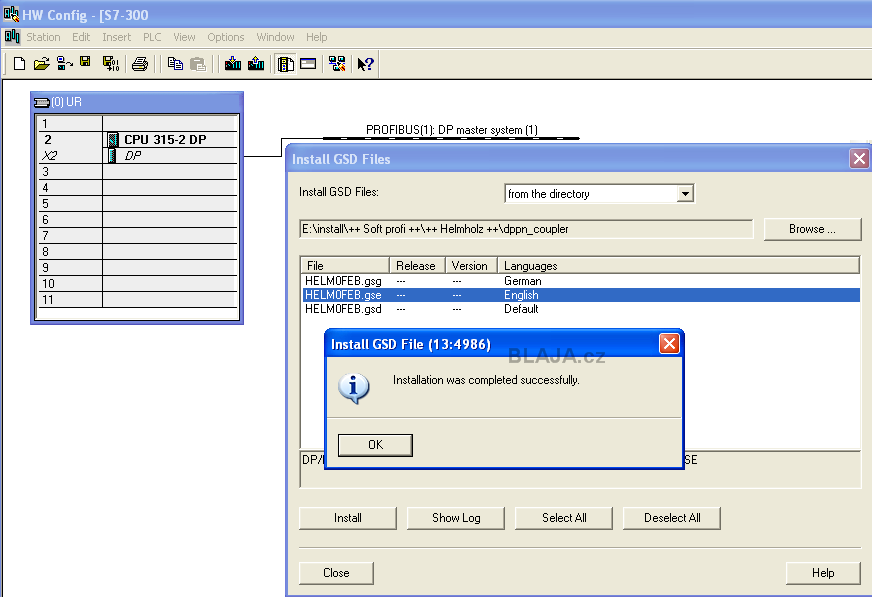Click the DP interface icon in row X2
The image size is (872, 597).
[x=112, y=156]
